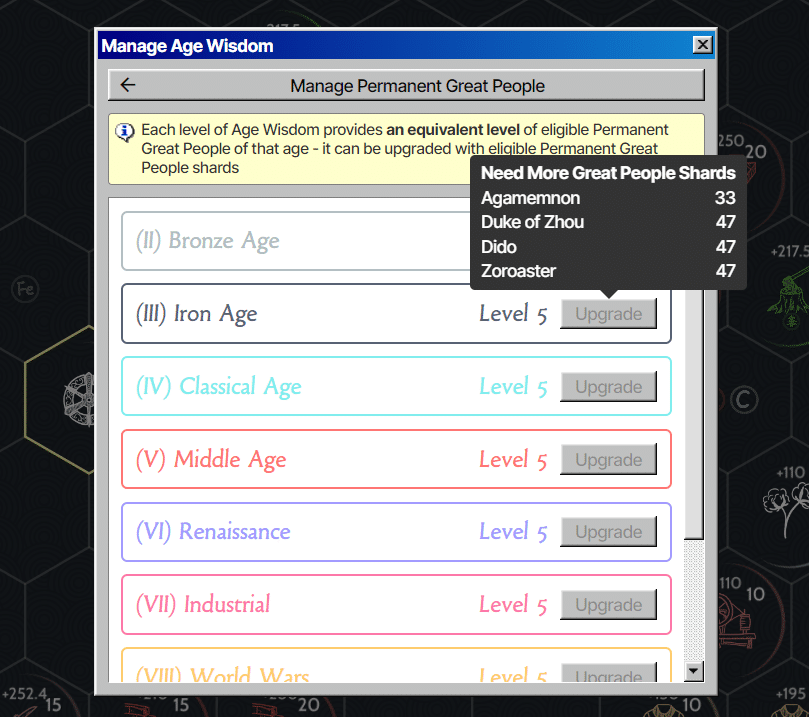Click the lumberjack tree stump icon
The image size is (809, 717).
pyautogui.click(x=789, y=303)
